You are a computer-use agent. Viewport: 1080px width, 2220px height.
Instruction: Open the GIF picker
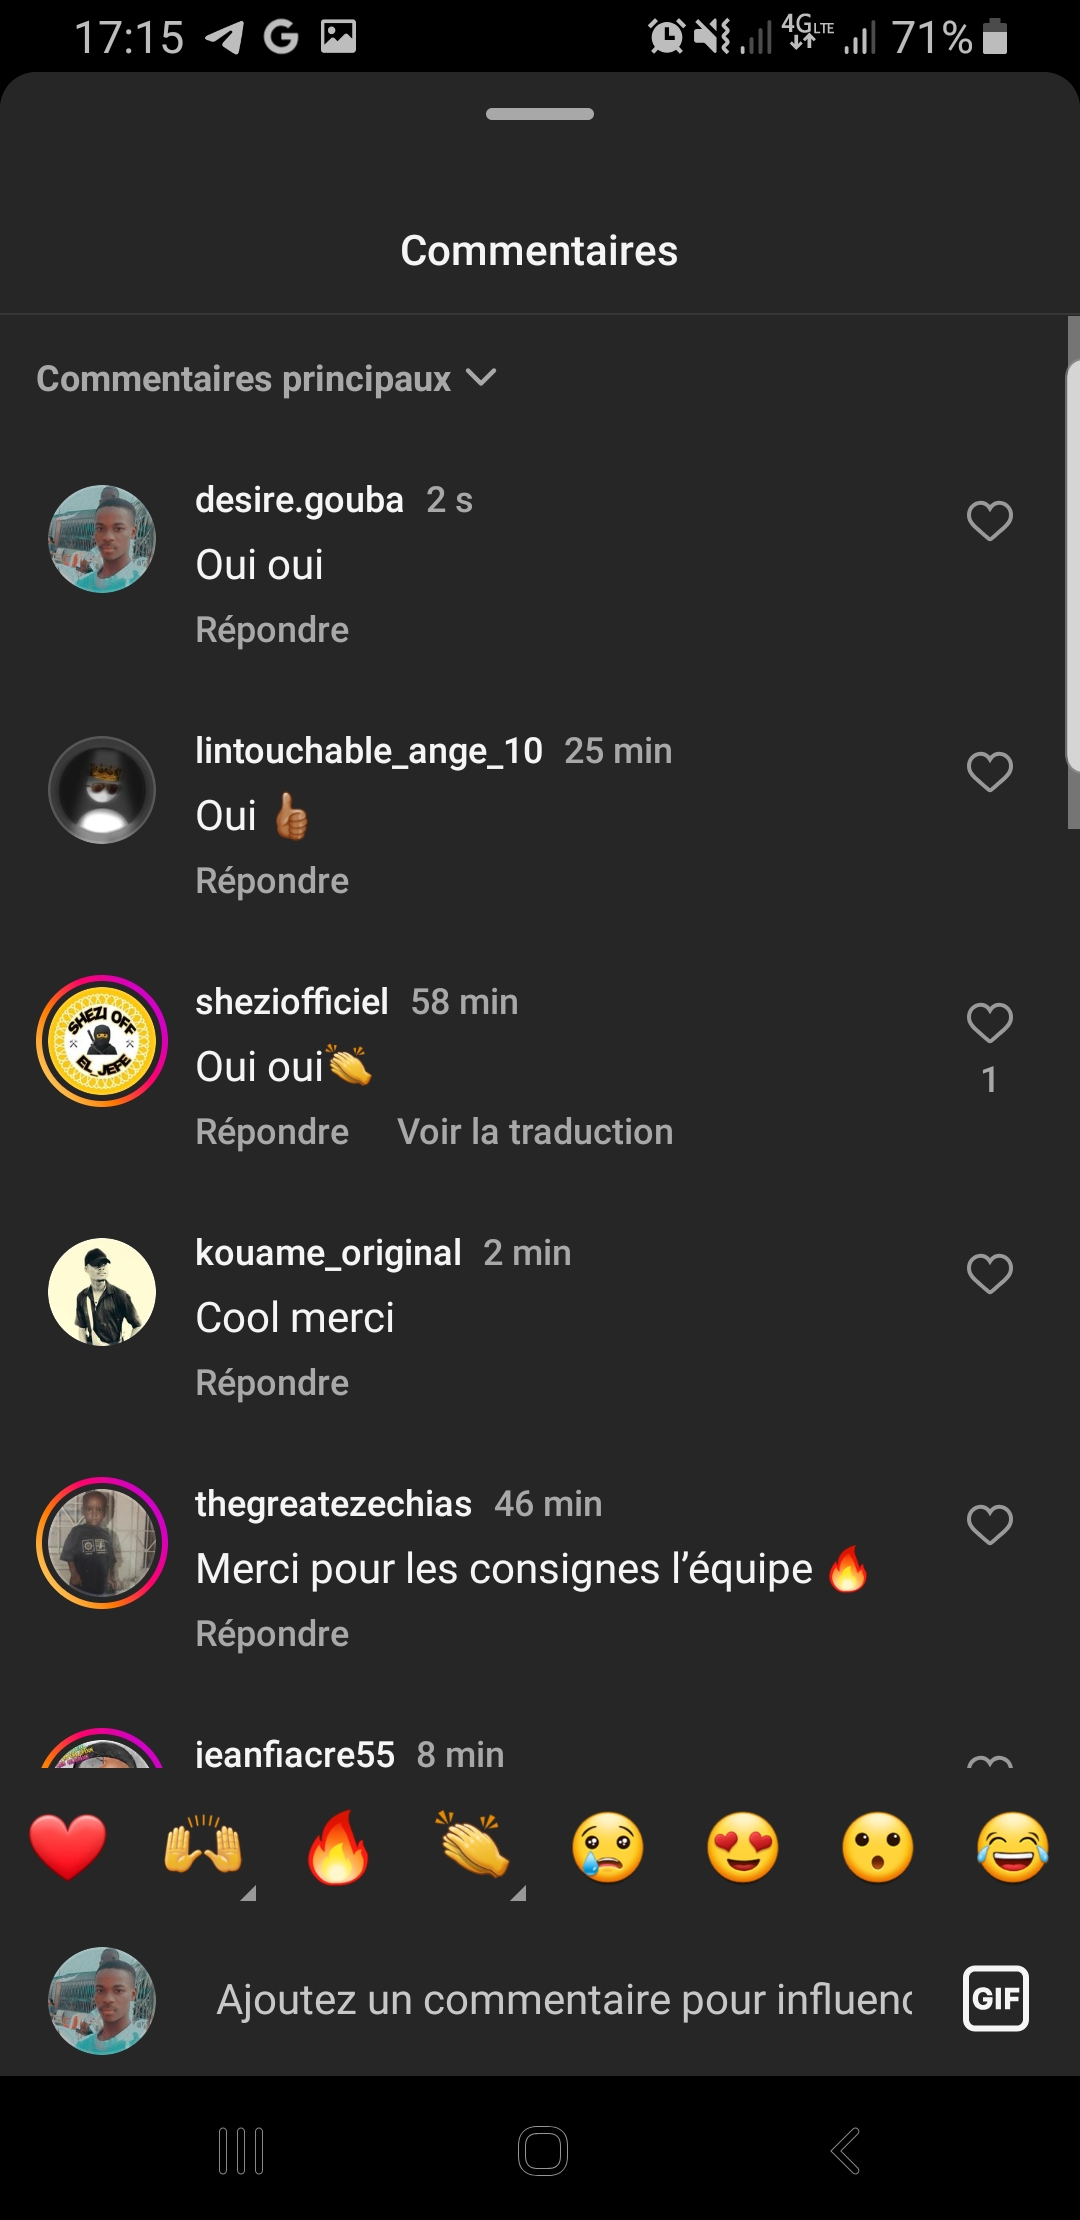pyautogui.click(x=995, y=1999)
